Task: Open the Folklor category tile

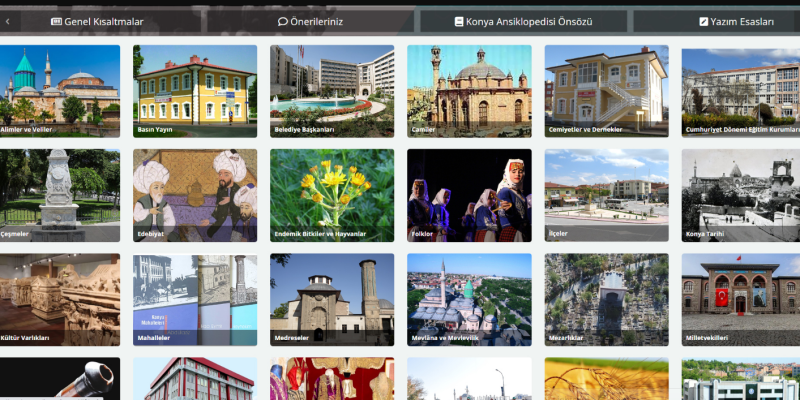Action: (x=468, y=195)
